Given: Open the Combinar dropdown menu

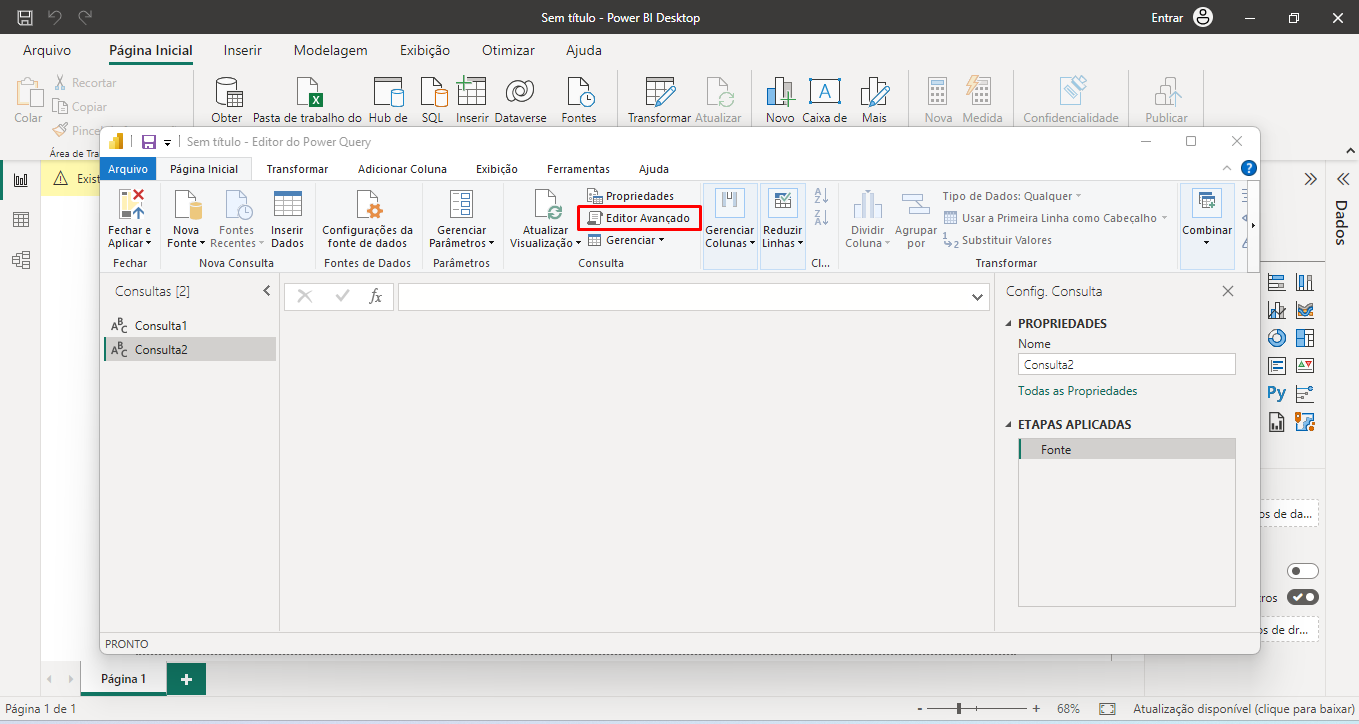Looking at the screenshot, I should 1207,230.
